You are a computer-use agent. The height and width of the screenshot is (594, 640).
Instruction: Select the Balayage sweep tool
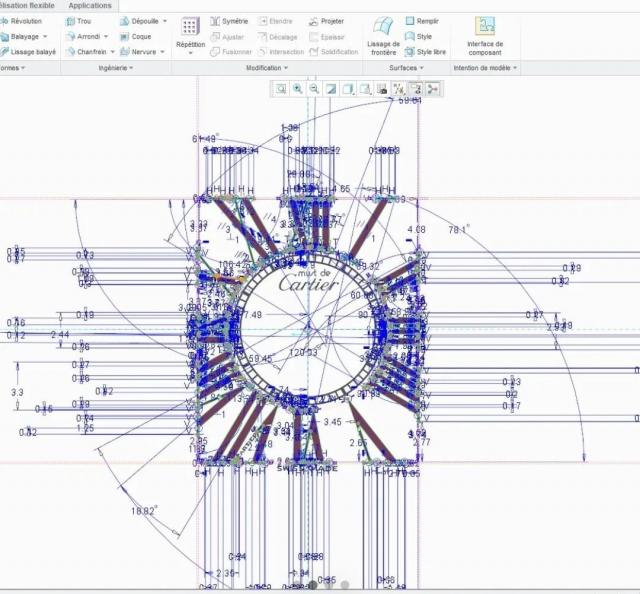tap(20, 36)
